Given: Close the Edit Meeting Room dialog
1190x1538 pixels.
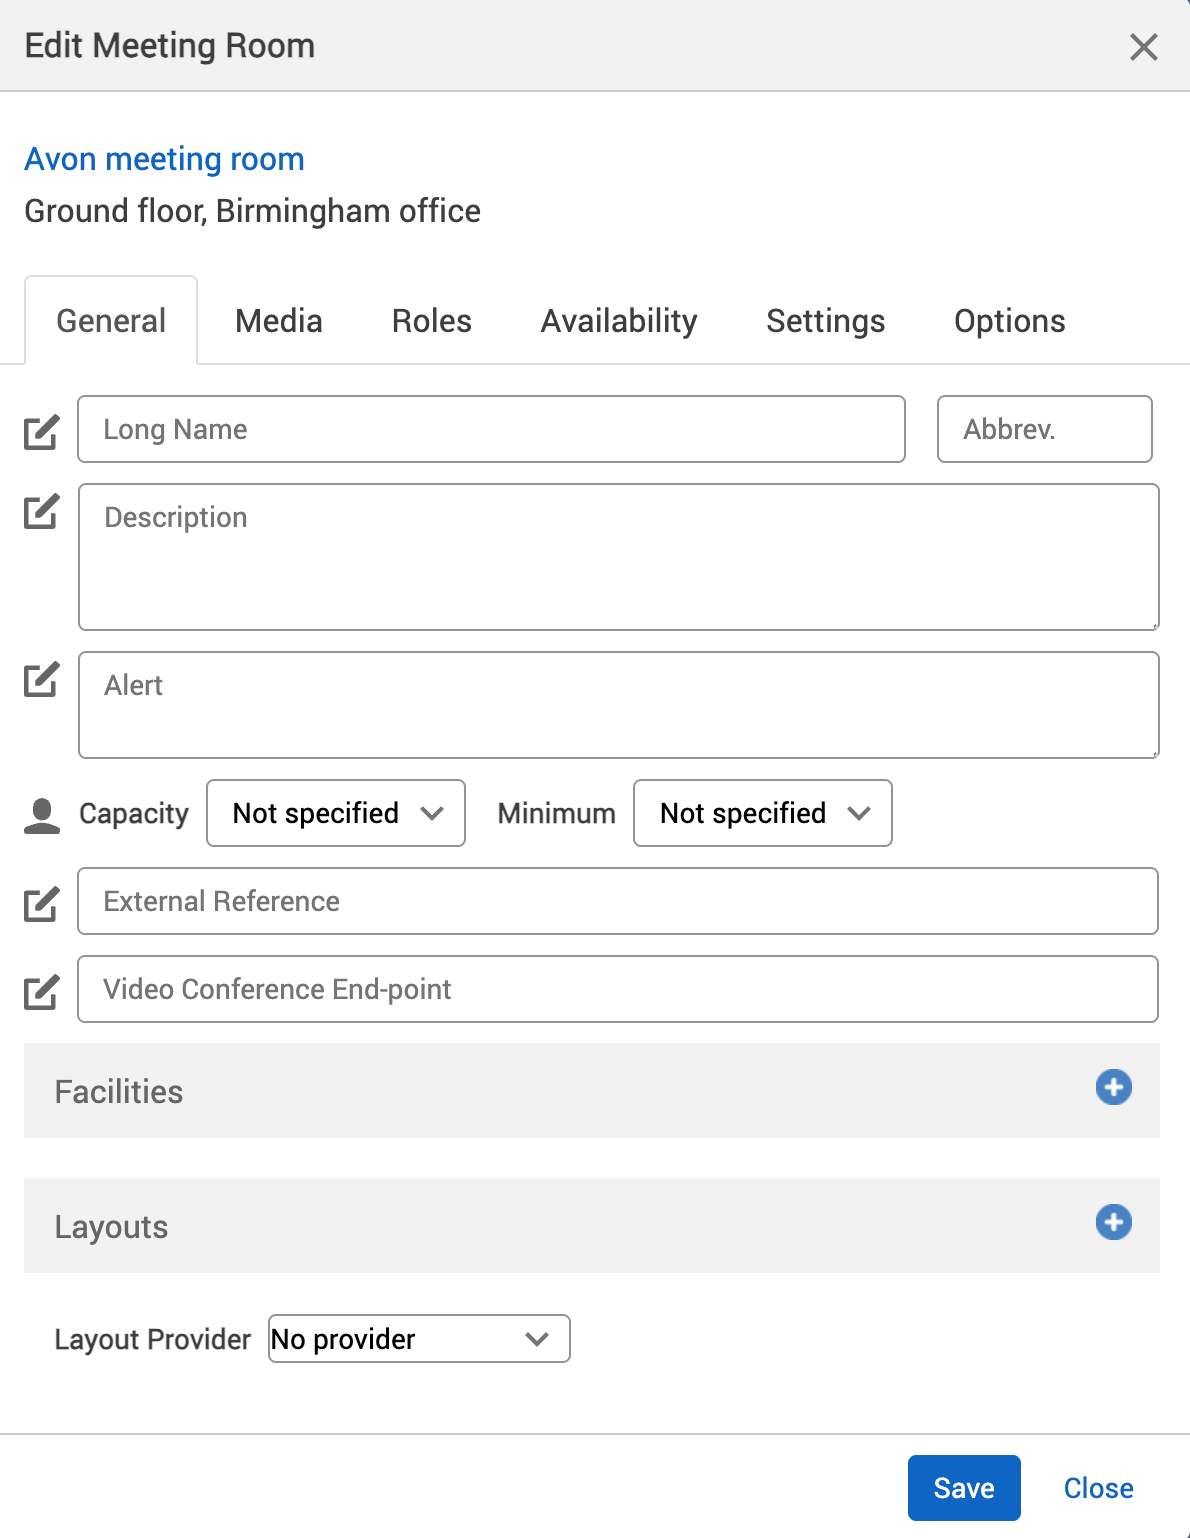Looking at the screenshot, I should click(x=1143, y=46).
